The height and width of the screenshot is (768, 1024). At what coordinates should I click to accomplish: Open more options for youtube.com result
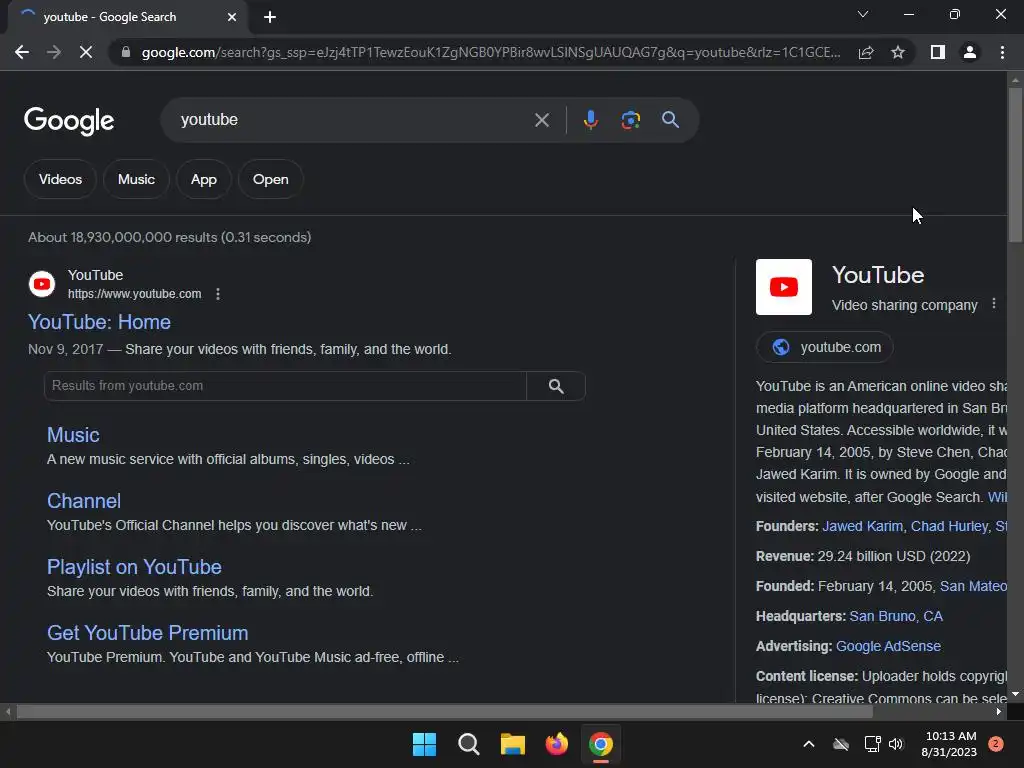[218, 294]
